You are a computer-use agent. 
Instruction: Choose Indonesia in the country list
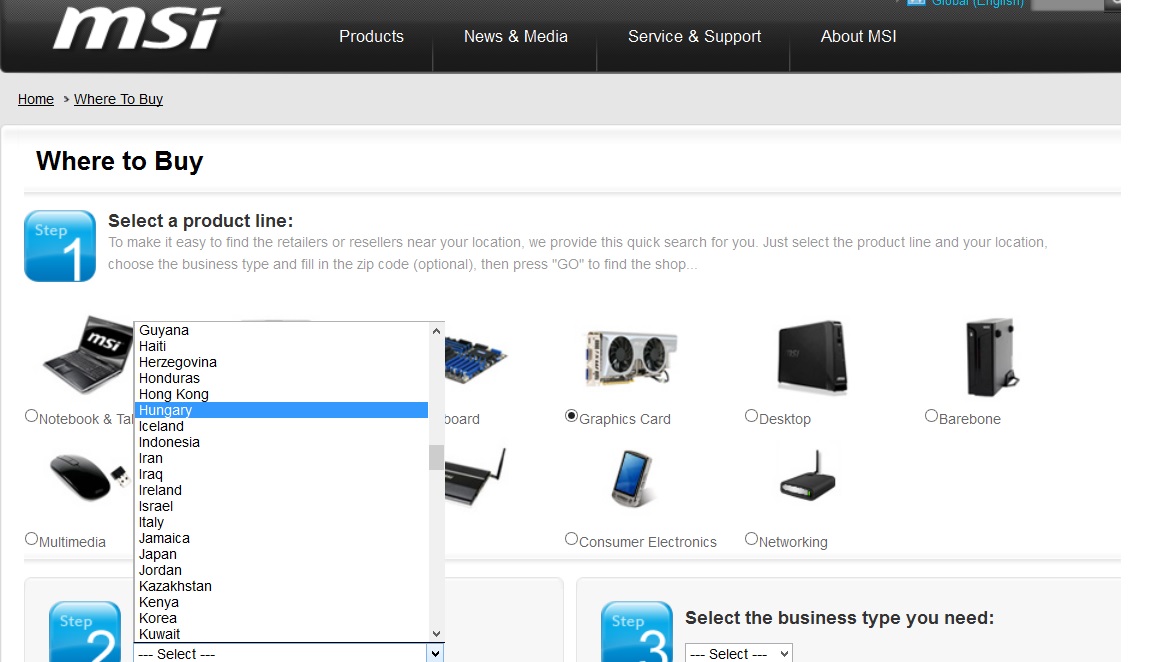click(x=281, y=442)
